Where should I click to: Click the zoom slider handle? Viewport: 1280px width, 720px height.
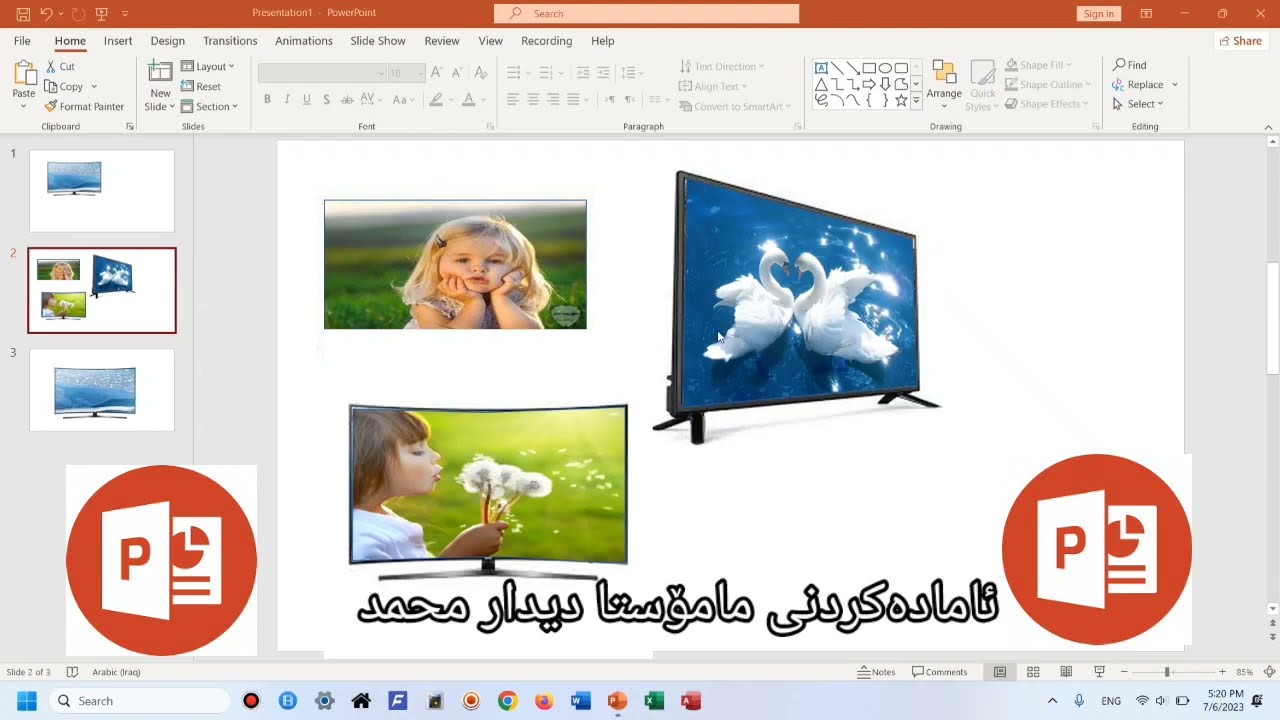[1167, 672]
